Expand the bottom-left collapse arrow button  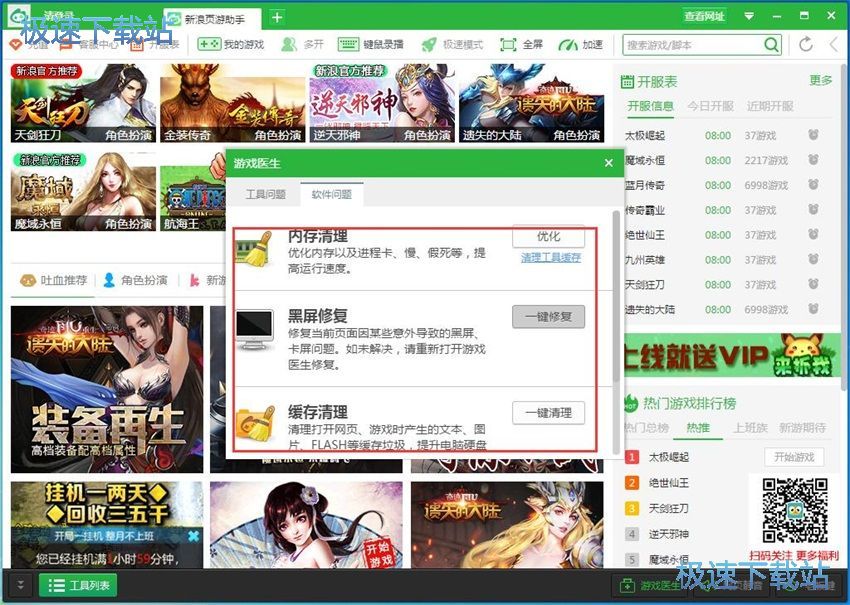coord(20,585)
